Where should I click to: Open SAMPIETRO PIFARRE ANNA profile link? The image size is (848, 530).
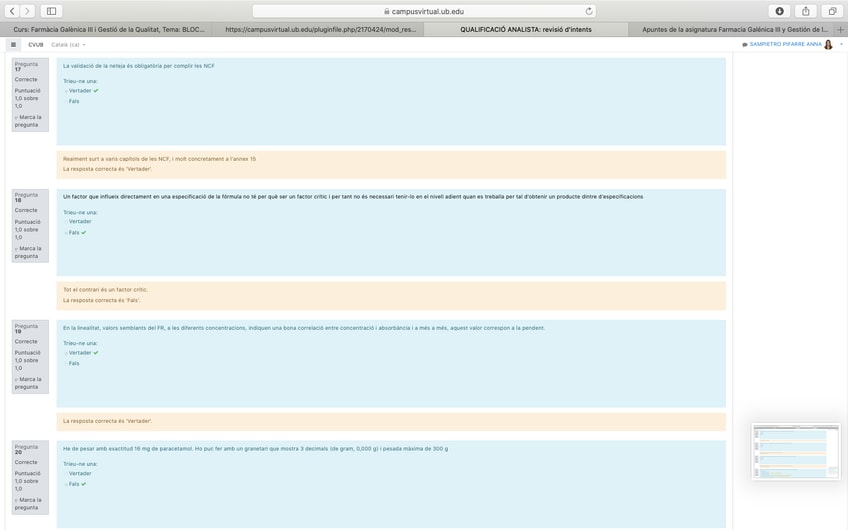click(x=785, y=44)
